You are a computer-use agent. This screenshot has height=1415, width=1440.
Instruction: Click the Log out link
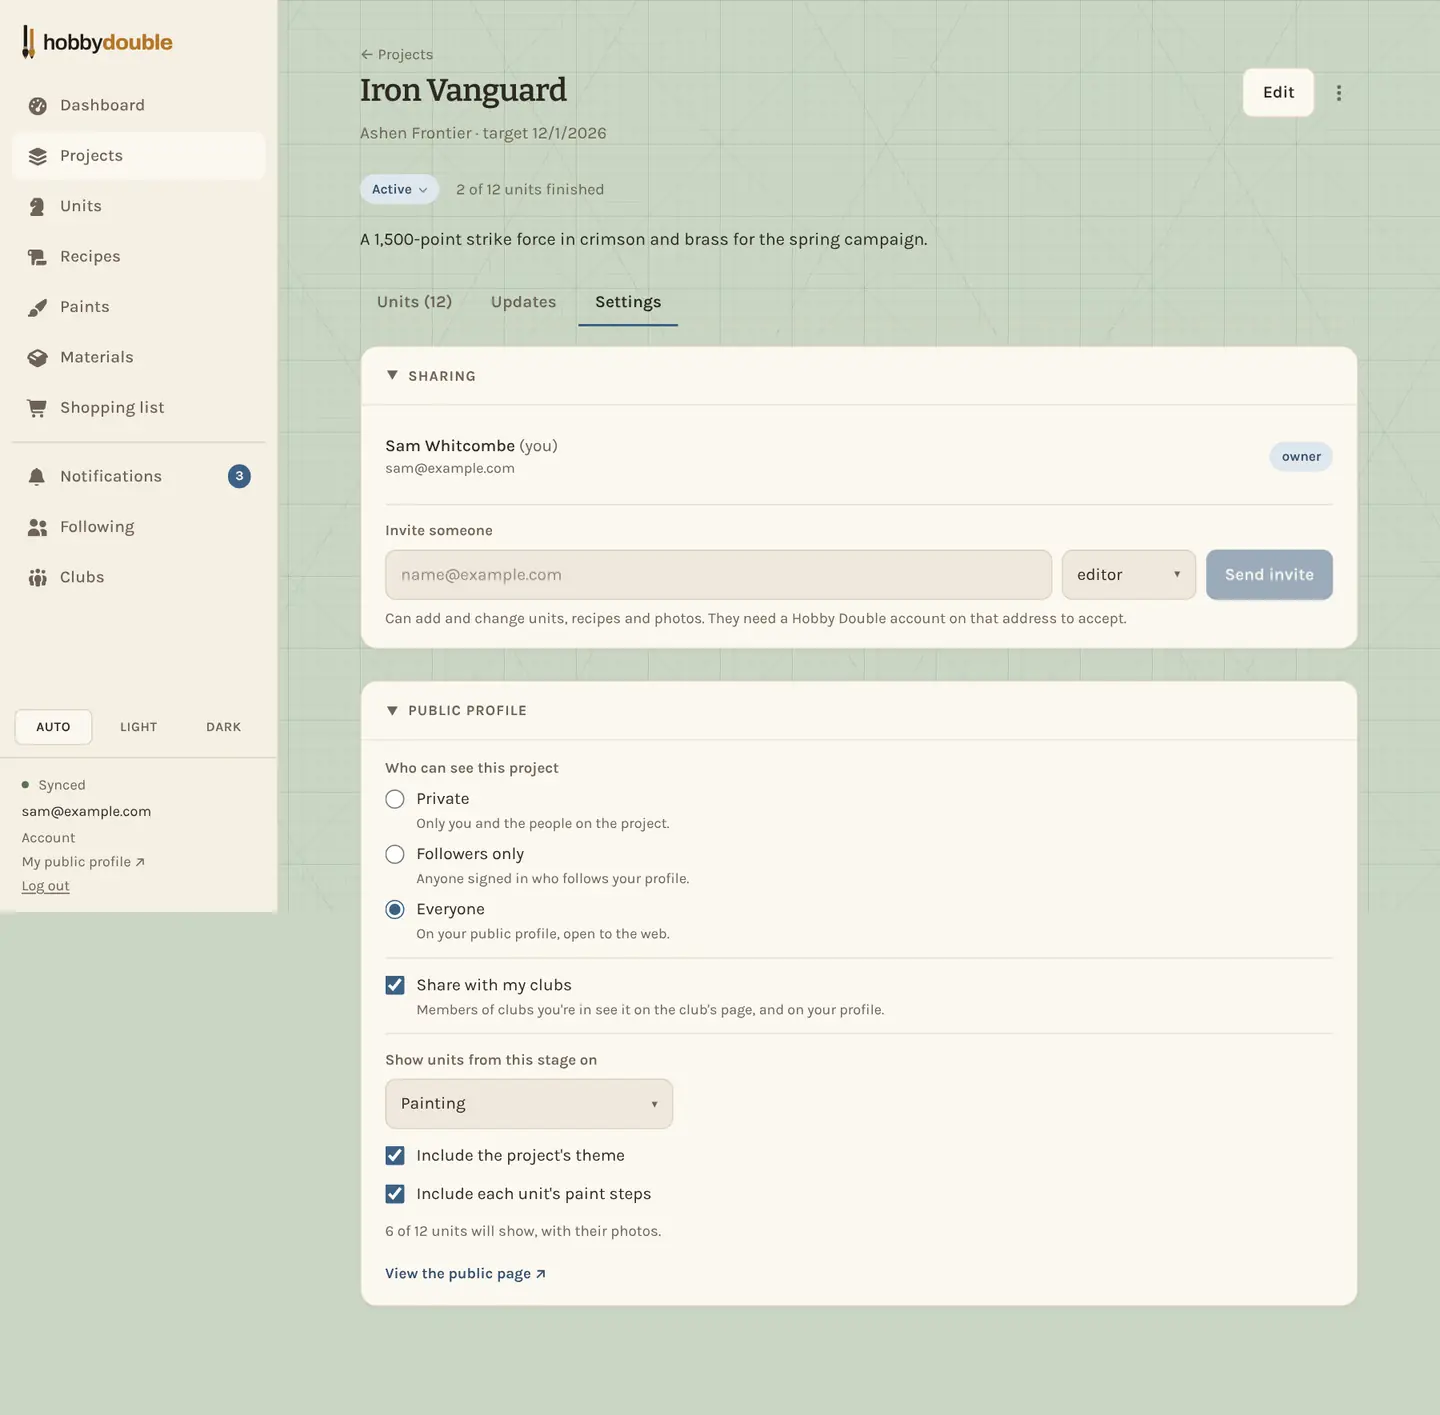point(46,886)
